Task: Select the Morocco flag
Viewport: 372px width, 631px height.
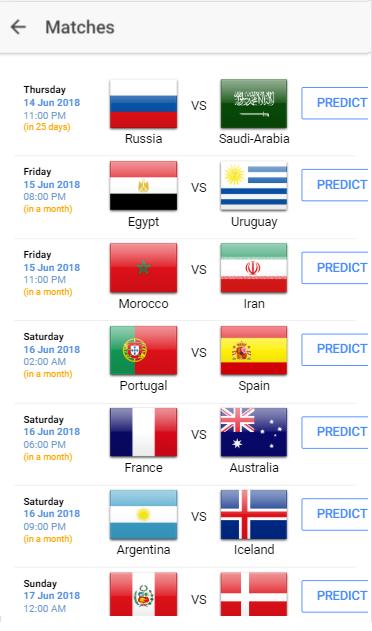Action: click(x=143, y=268)
